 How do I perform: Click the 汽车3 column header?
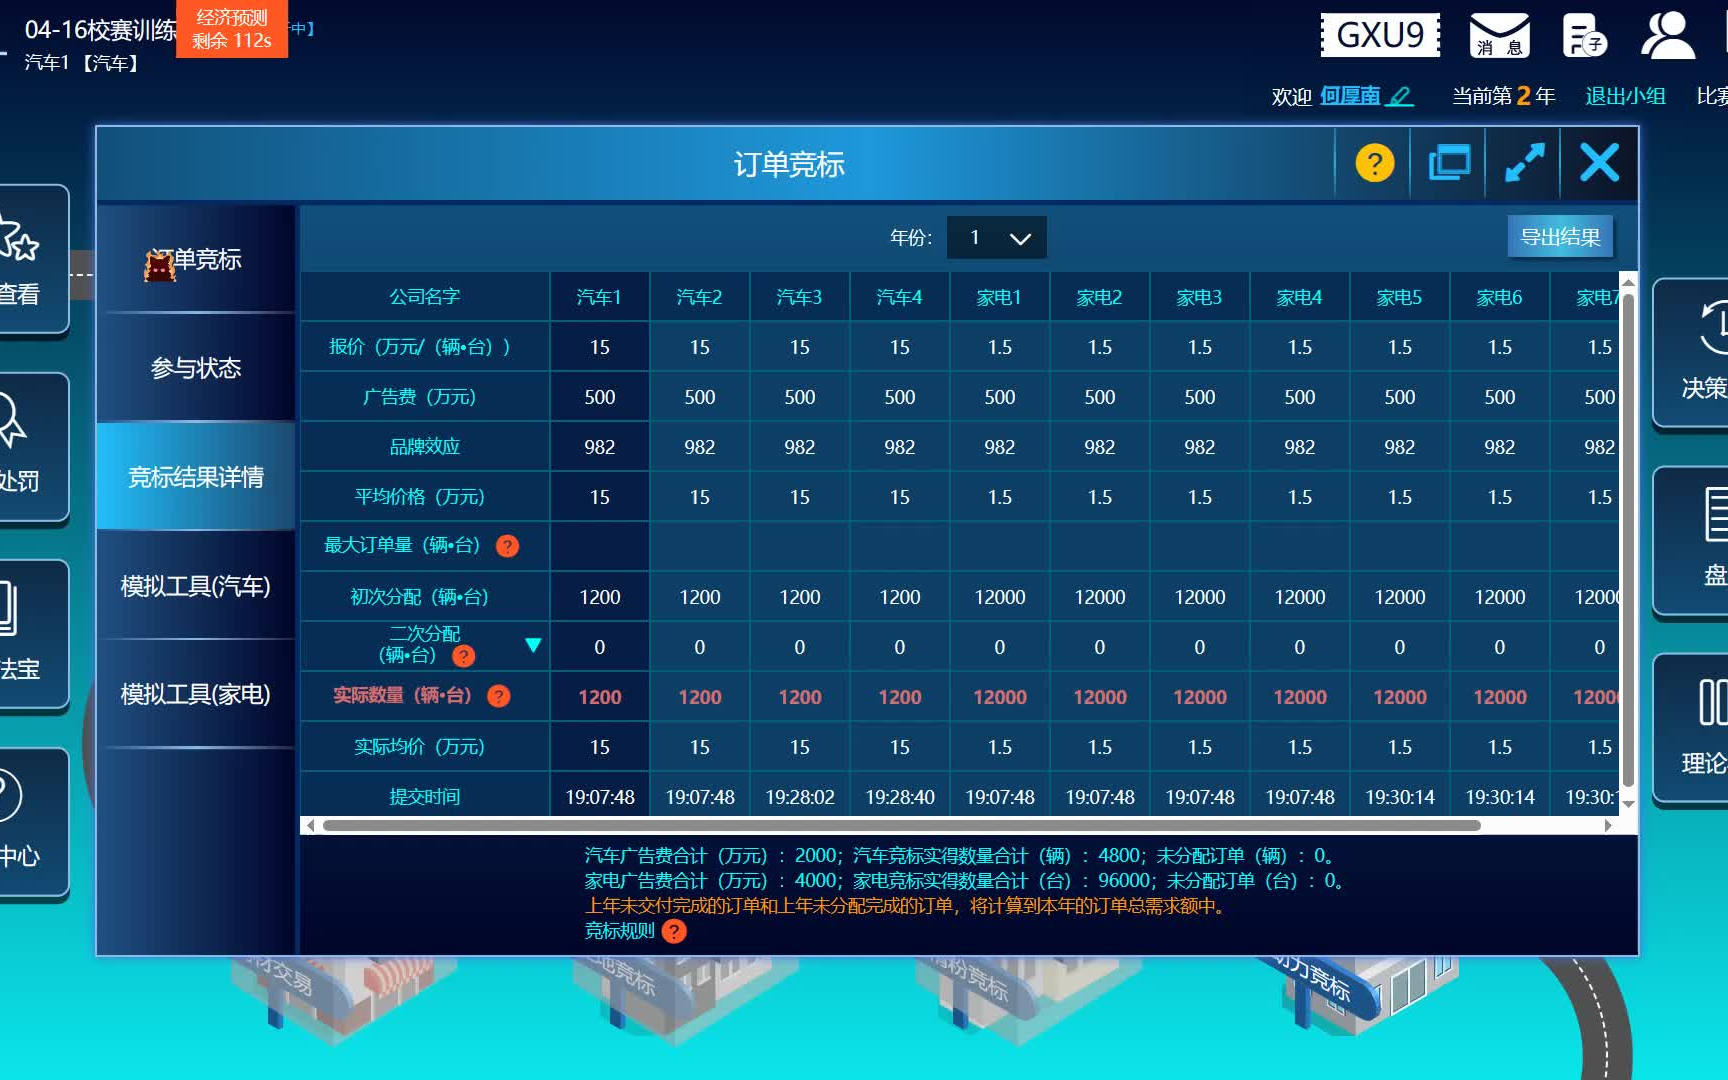pos(799,297)
